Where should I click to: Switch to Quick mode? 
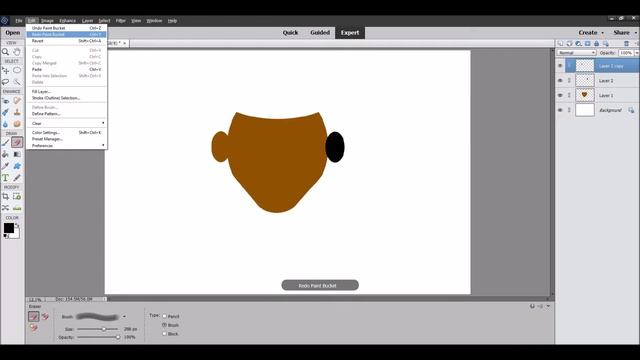[290, 33]
